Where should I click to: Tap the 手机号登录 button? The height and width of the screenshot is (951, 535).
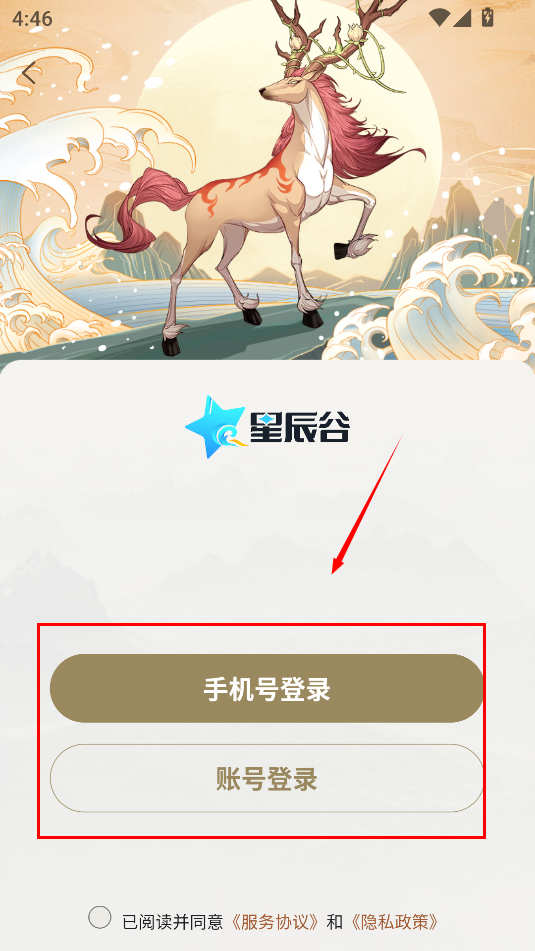267,688
